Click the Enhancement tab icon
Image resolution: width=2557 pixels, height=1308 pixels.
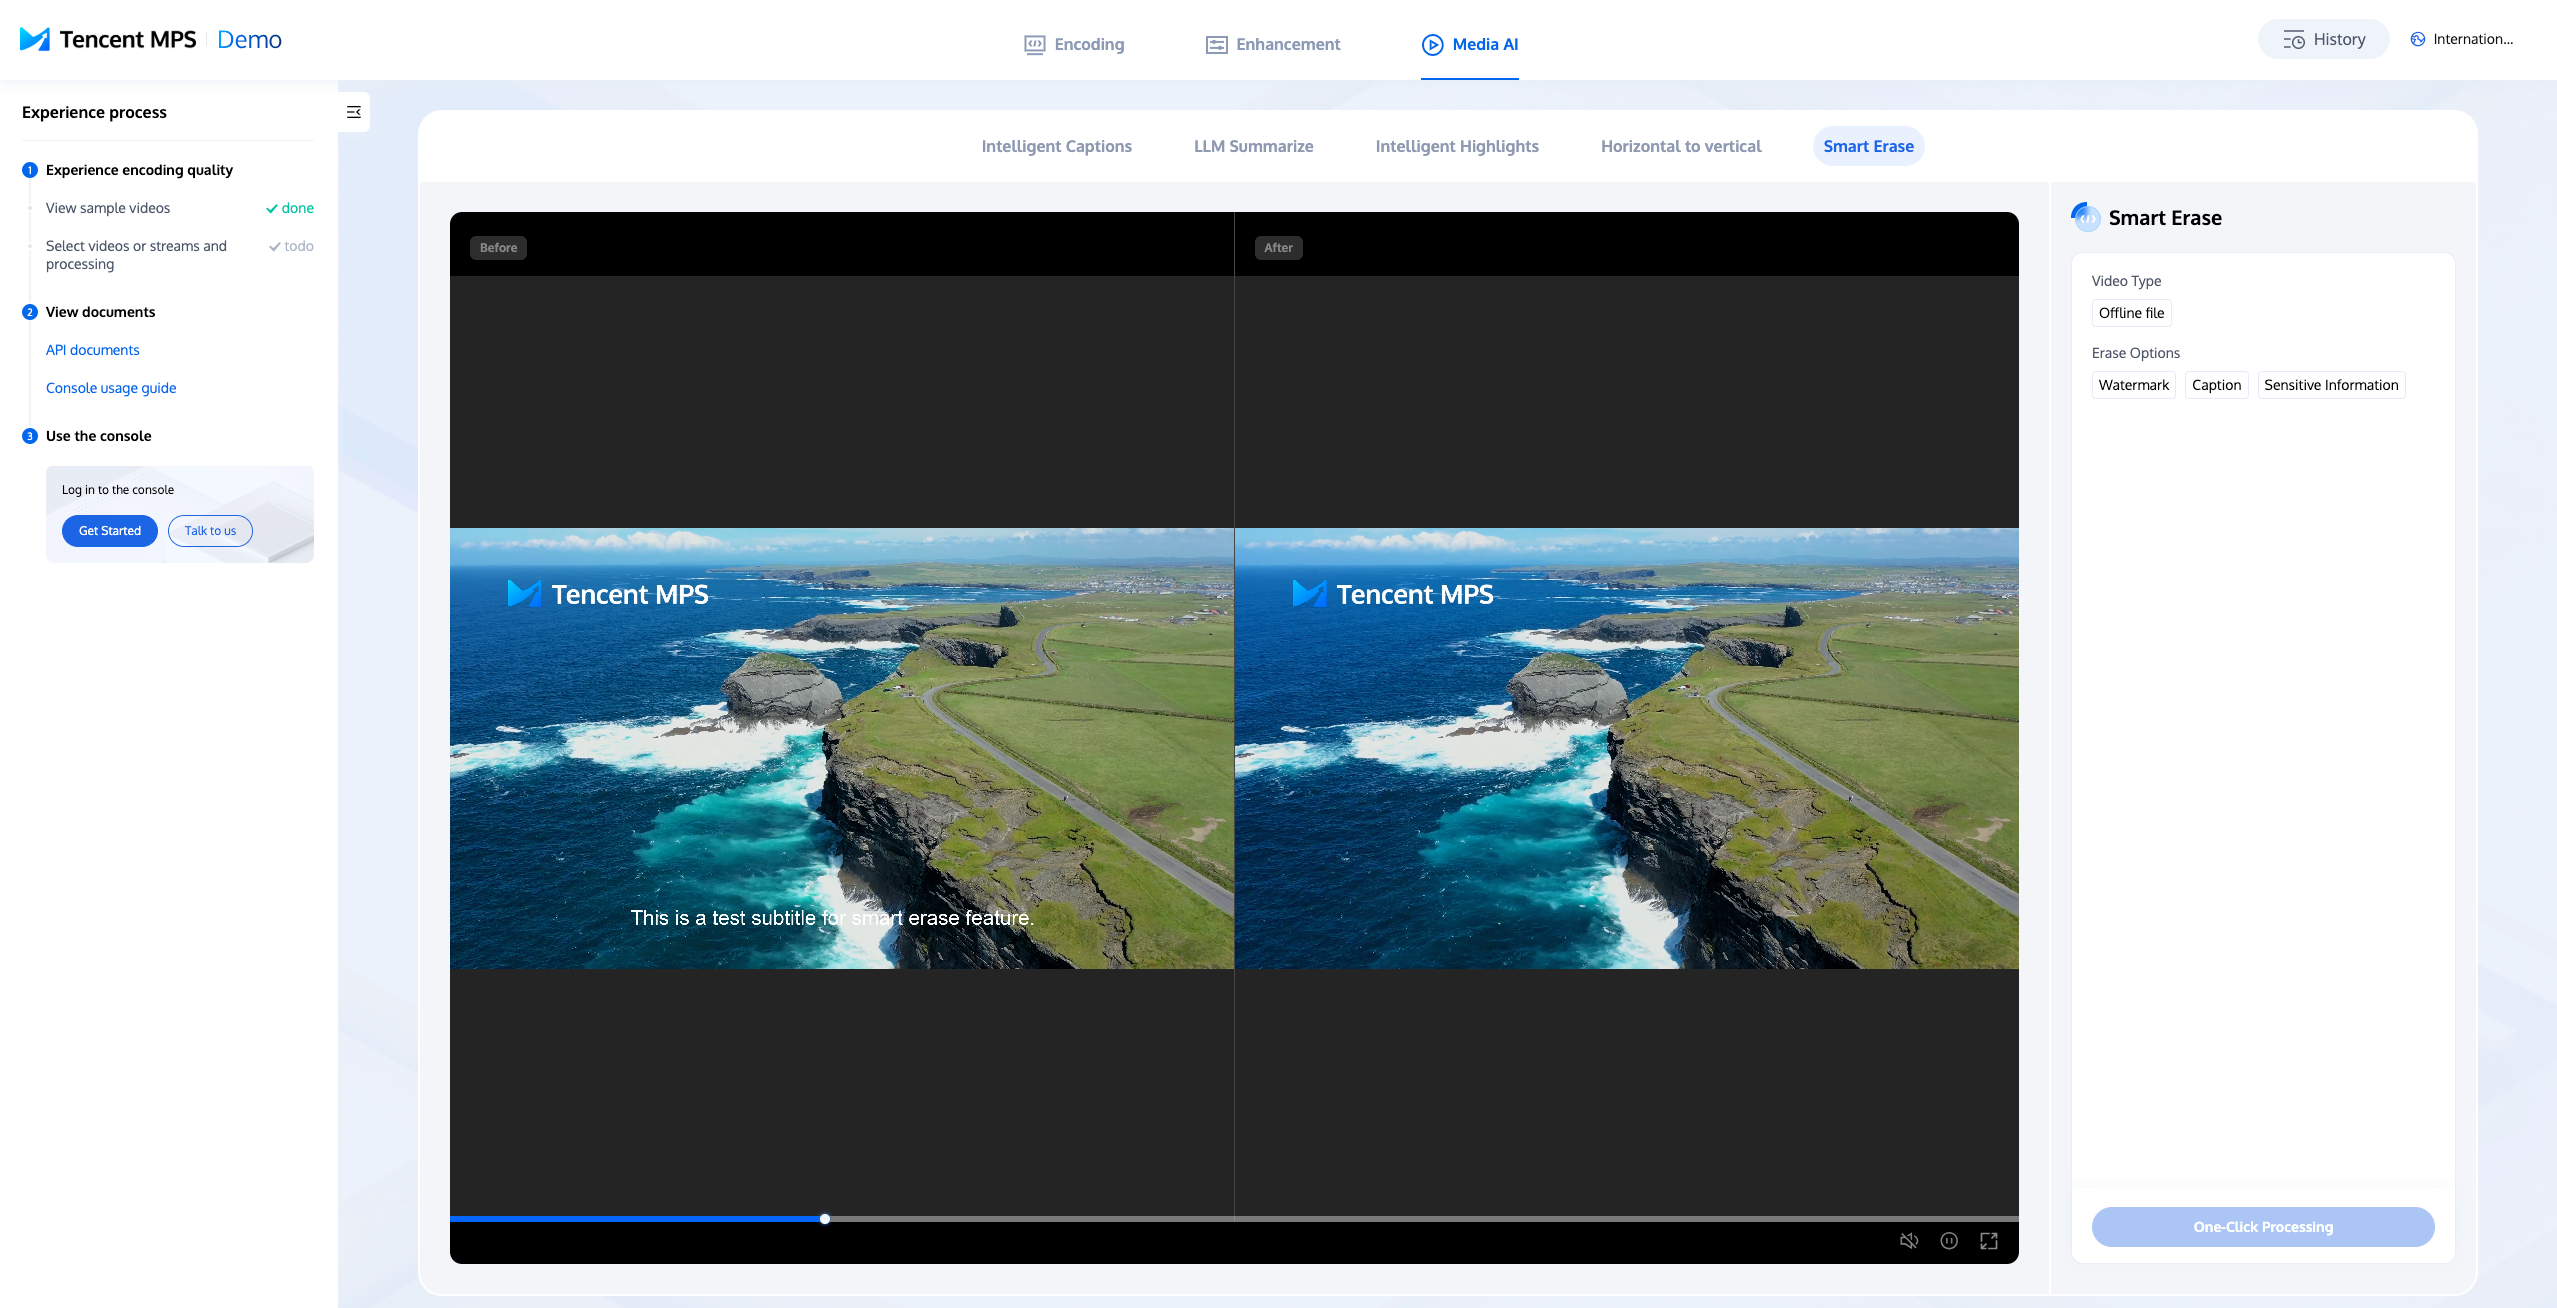1216,44
